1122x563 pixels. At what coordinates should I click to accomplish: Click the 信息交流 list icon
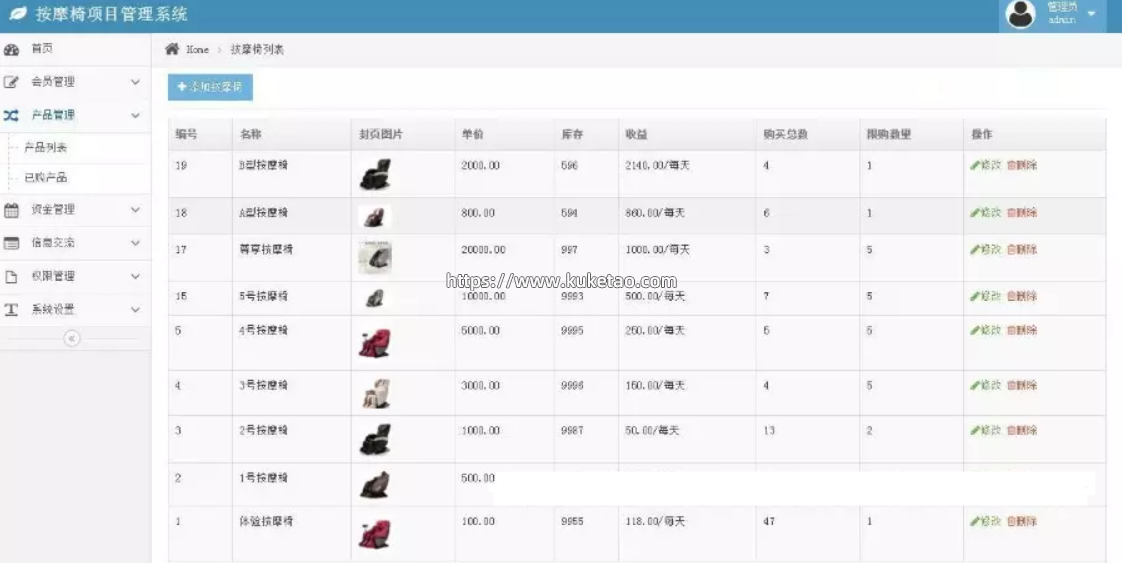(12, 243)
